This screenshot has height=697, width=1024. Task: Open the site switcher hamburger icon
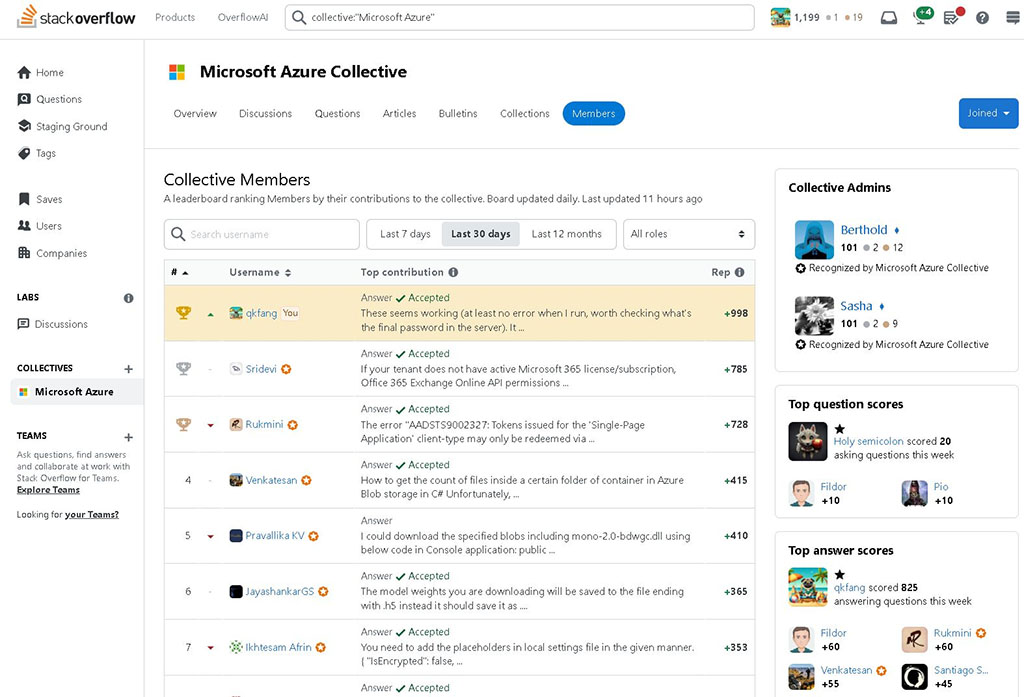1013,18
